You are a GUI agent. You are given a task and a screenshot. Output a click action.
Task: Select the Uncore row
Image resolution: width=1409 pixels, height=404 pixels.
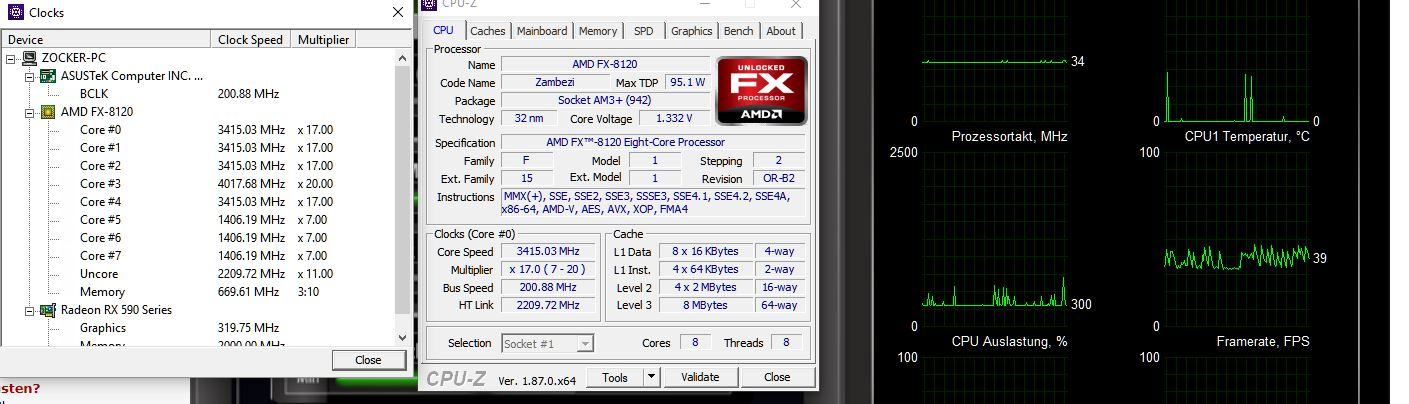point(197,274)
